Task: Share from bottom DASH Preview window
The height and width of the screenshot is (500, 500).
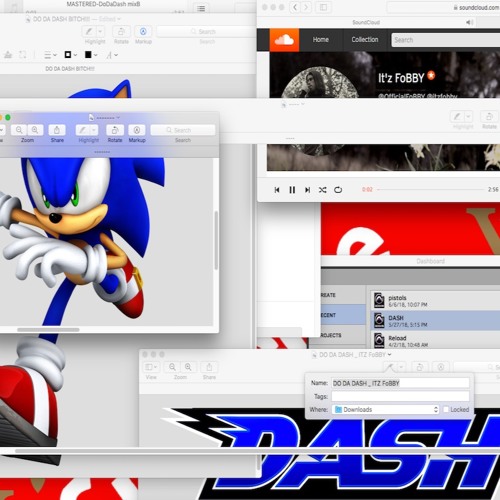Action: click(x=209, y=367)
